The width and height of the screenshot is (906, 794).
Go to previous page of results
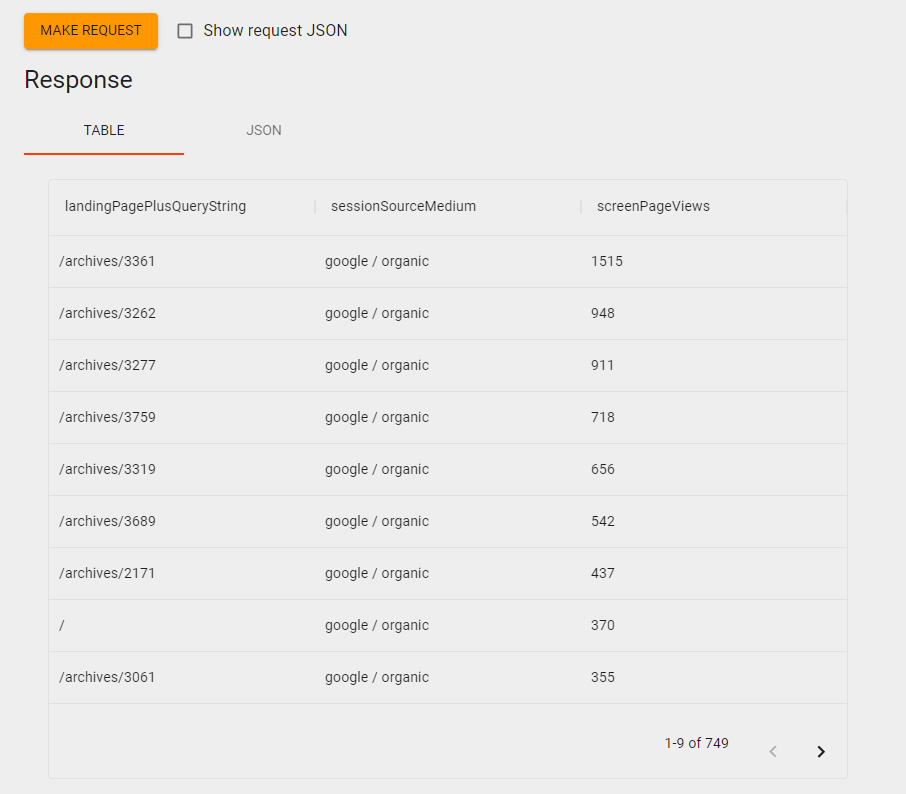[773, 751]
